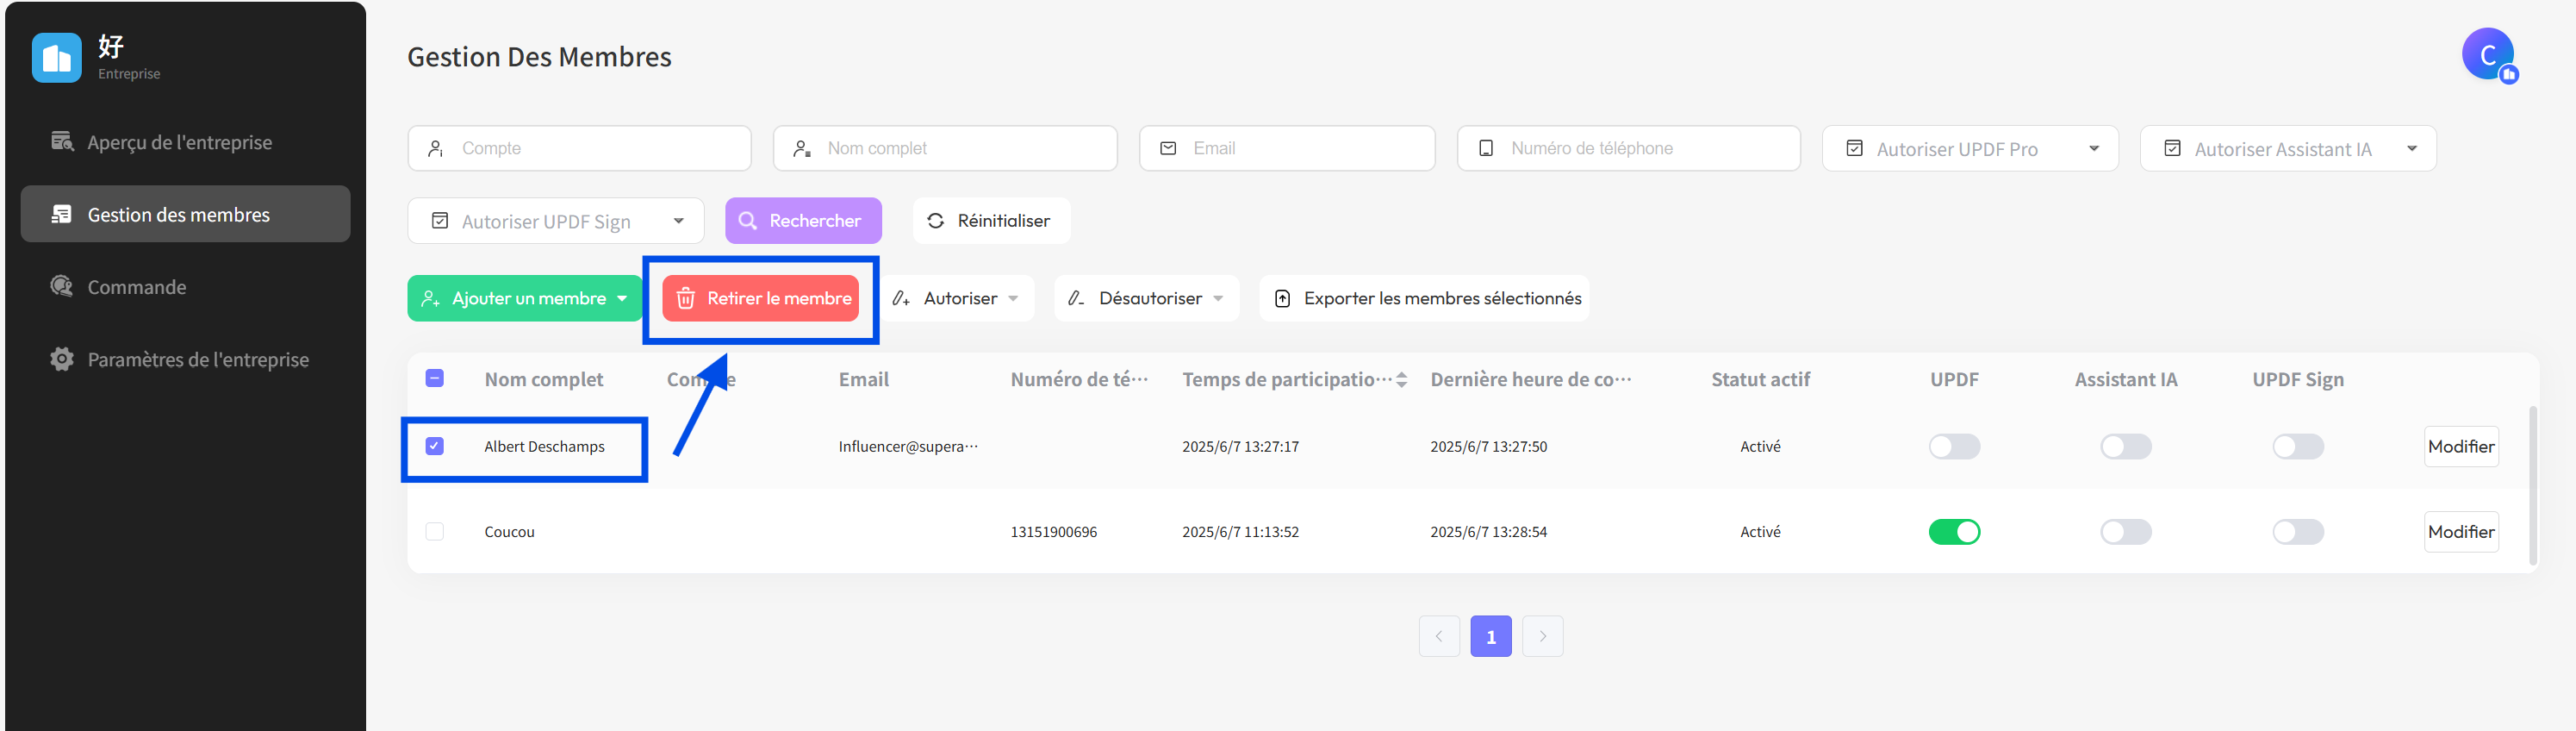This screenshot has width=2576, height=731.
Task: Focus the Email search field
Action: [1287, 148]
